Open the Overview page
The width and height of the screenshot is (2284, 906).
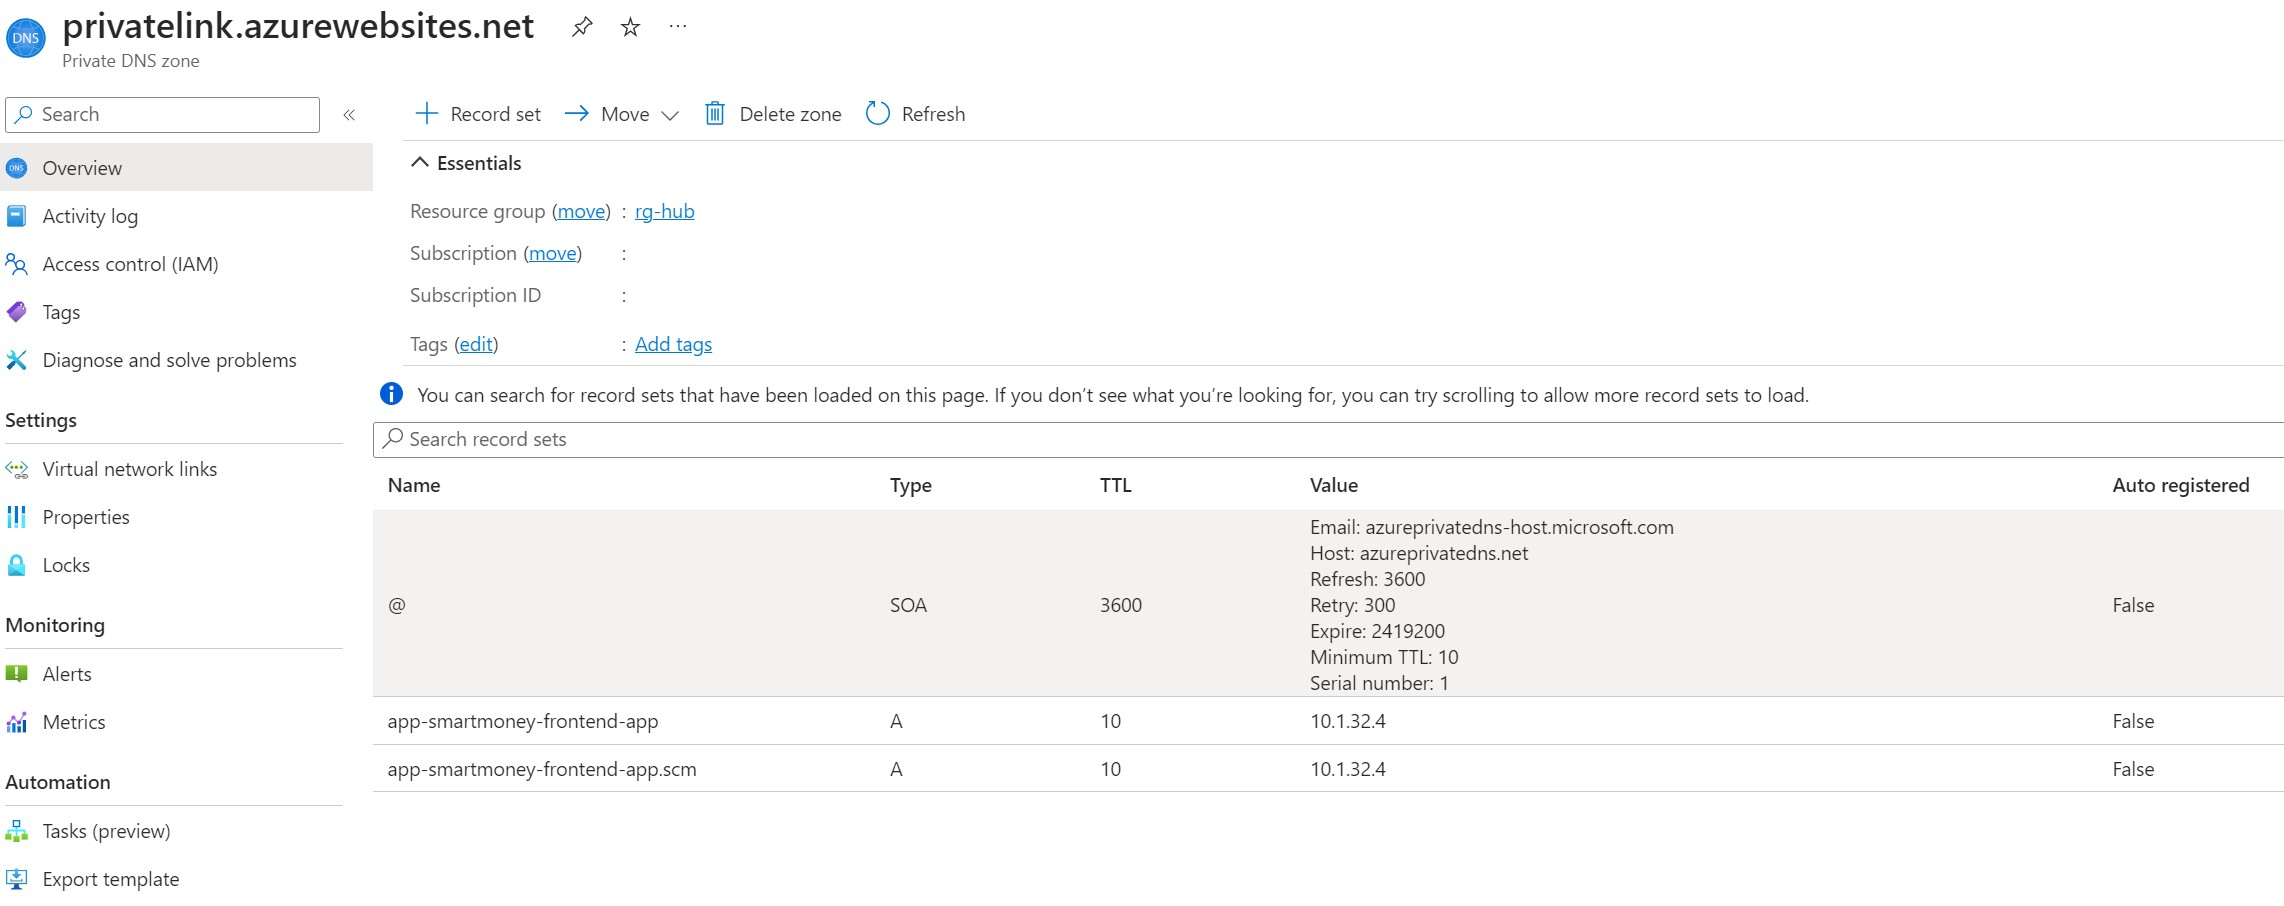[x=186, y=168]
